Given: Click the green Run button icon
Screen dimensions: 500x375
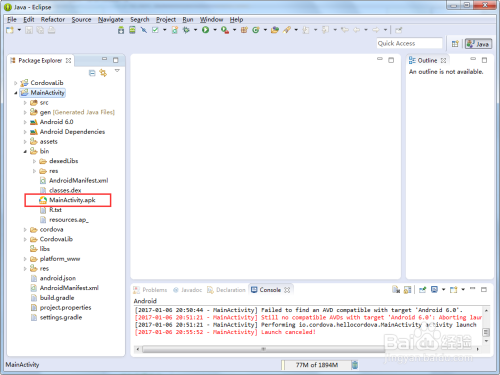Looking at the screenshot, I should (206, 30).
